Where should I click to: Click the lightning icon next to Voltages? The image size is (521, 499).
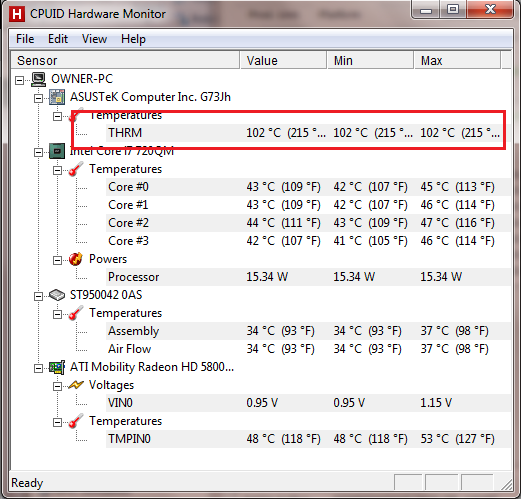[76, 385]
